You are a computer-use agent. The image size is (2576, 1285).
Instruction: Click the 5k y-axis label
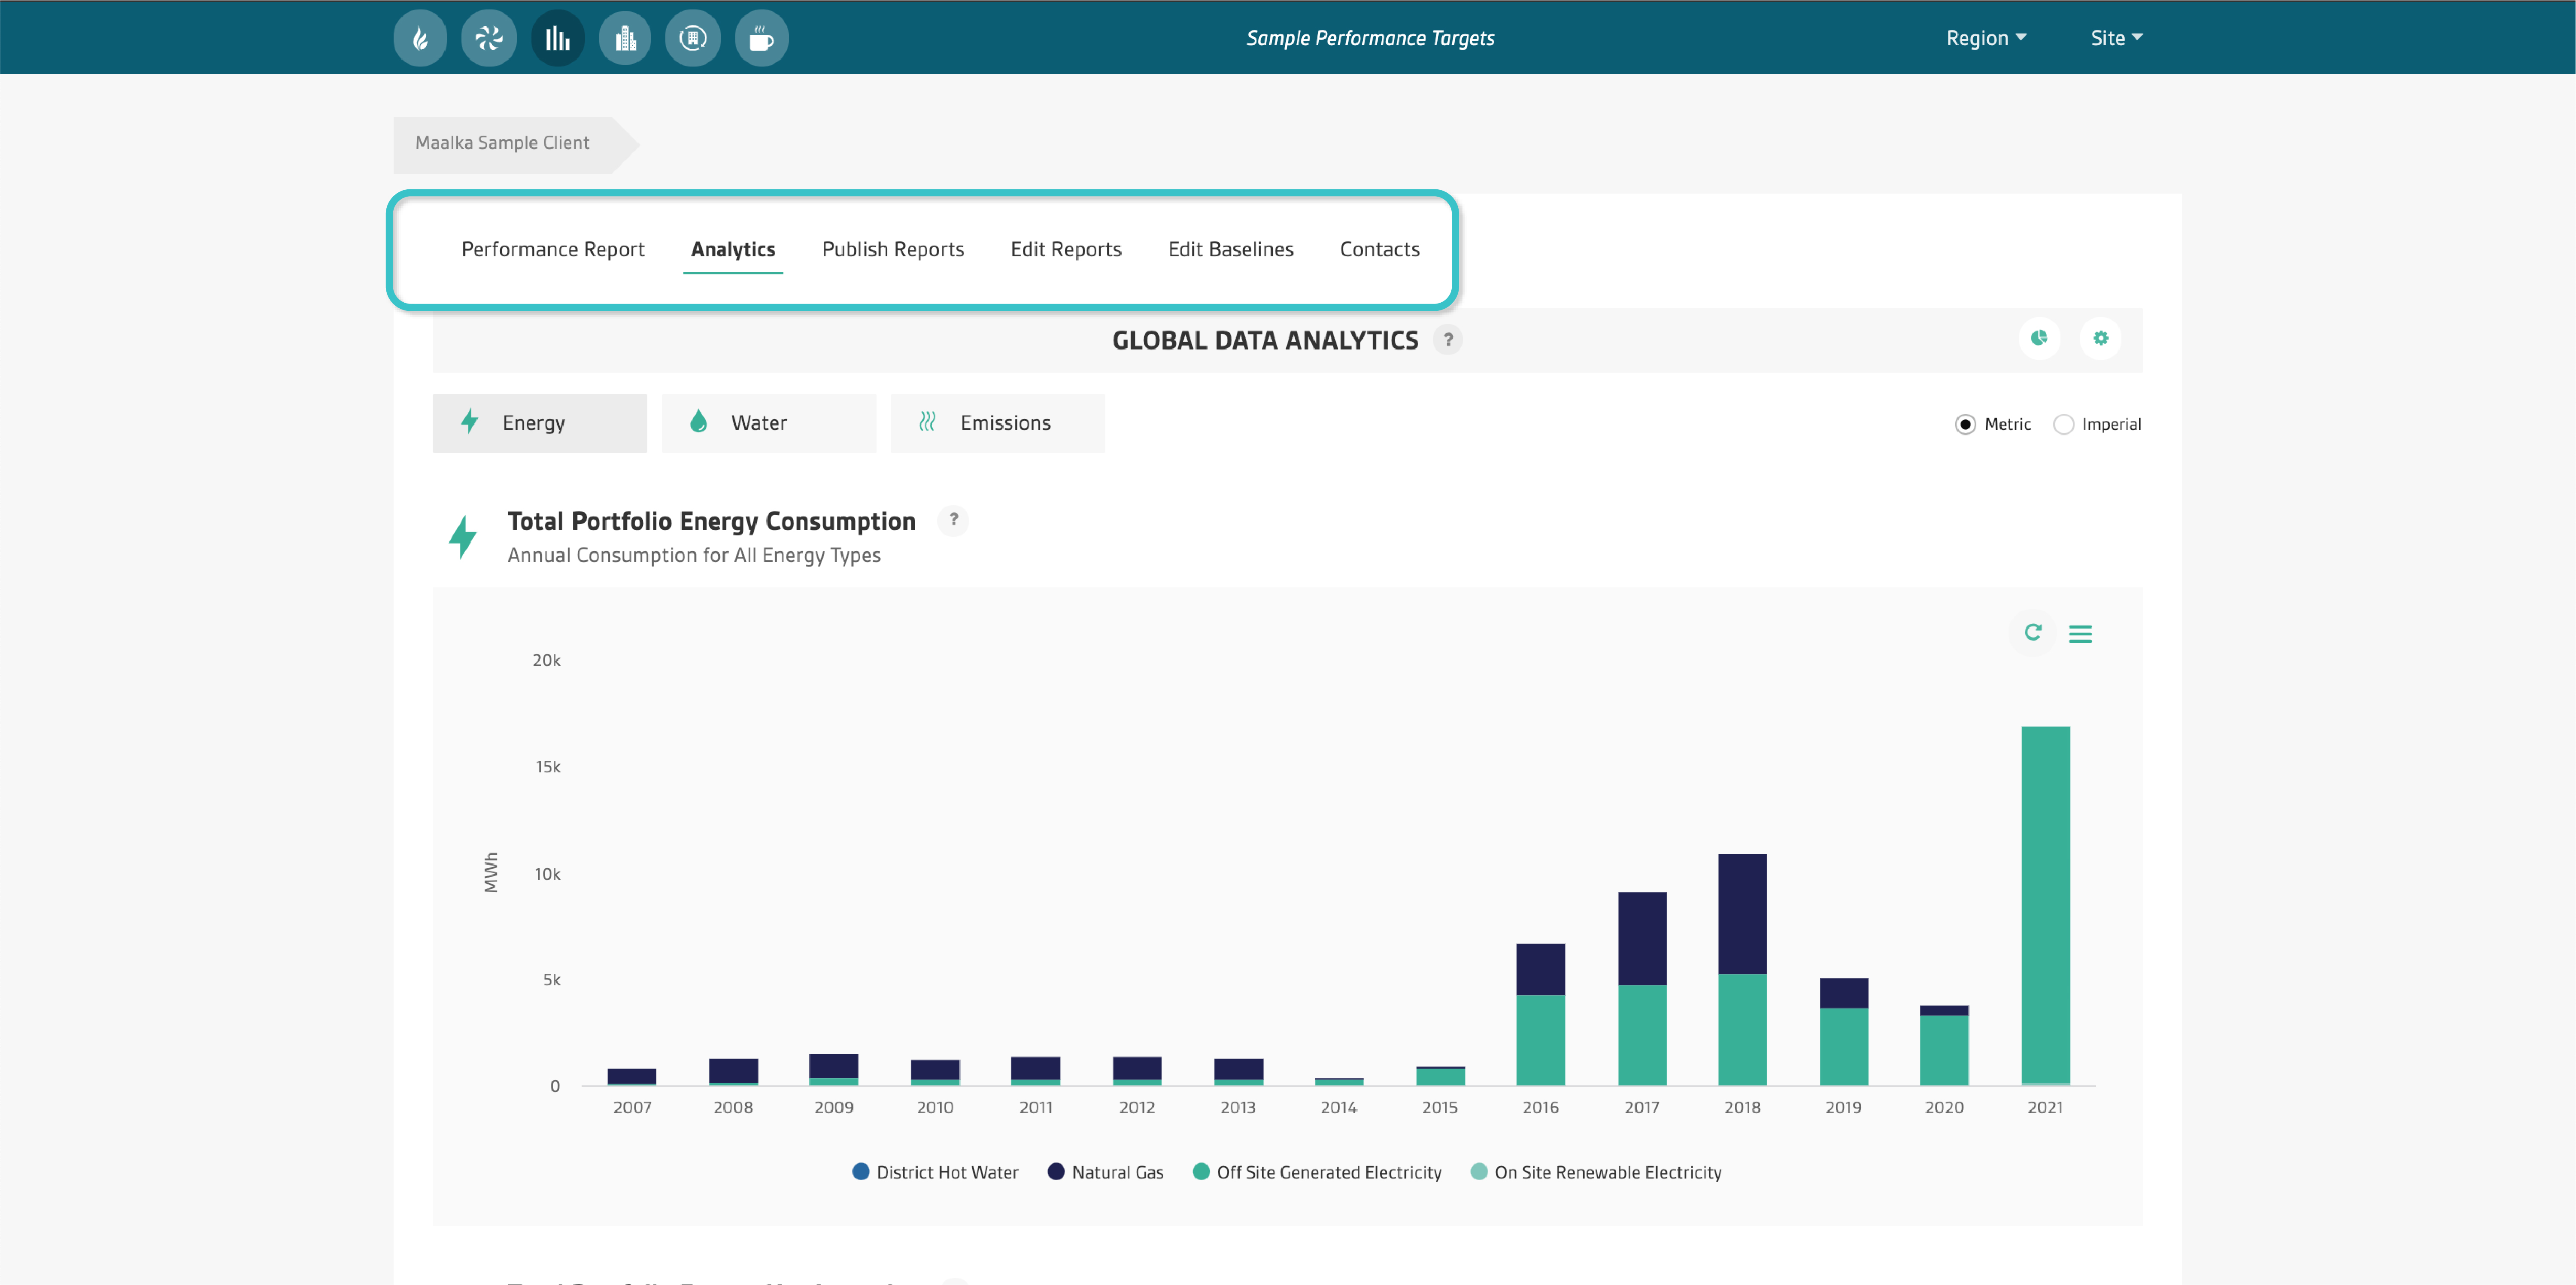[552, 980]
